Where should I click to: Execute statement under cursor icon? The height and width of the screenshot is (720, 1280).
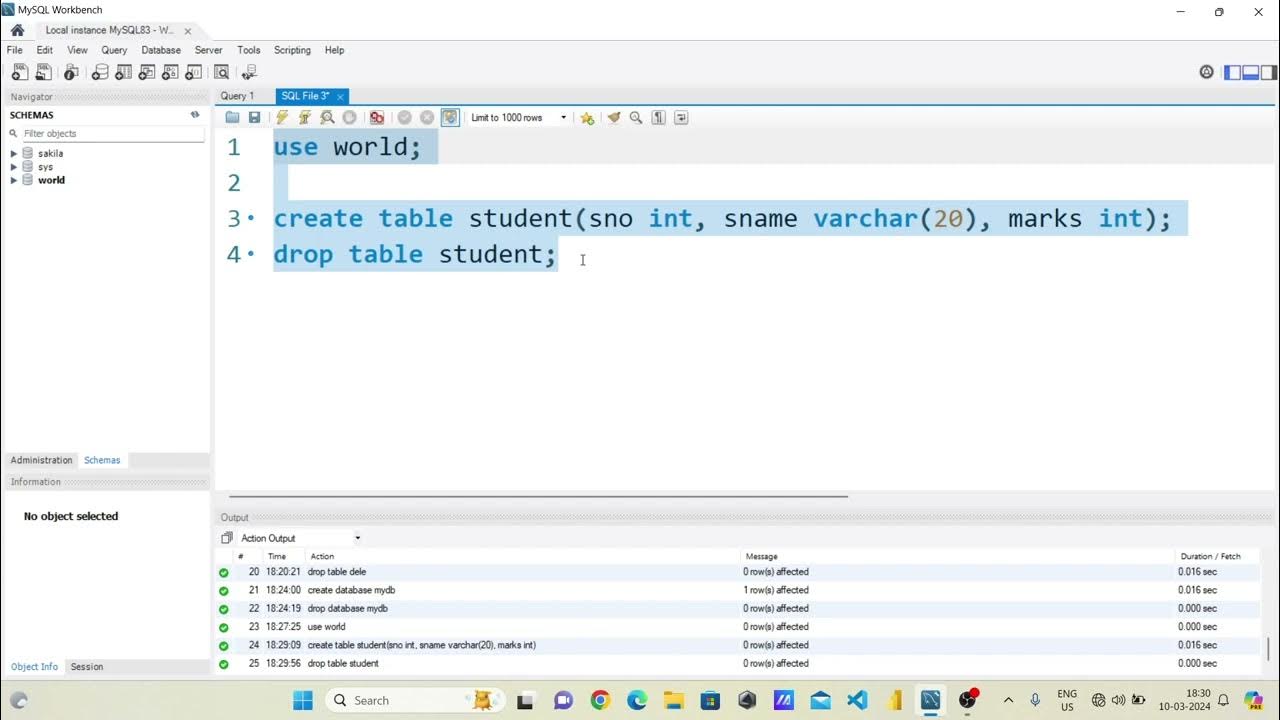305,117
